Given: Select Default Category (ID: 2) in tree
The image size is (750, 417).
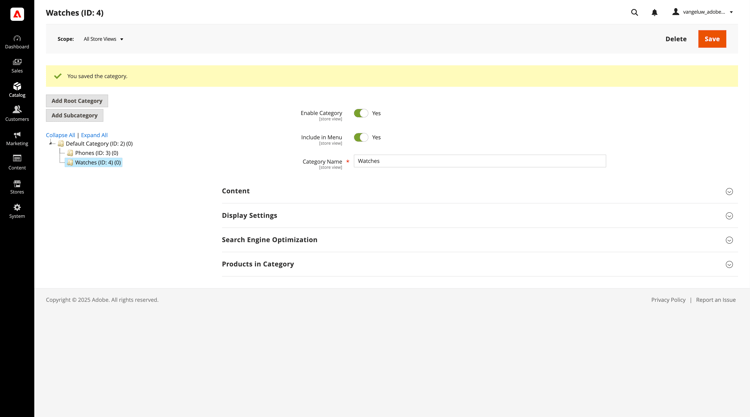Looking at the screenshot, I should (x=99, y=143).
